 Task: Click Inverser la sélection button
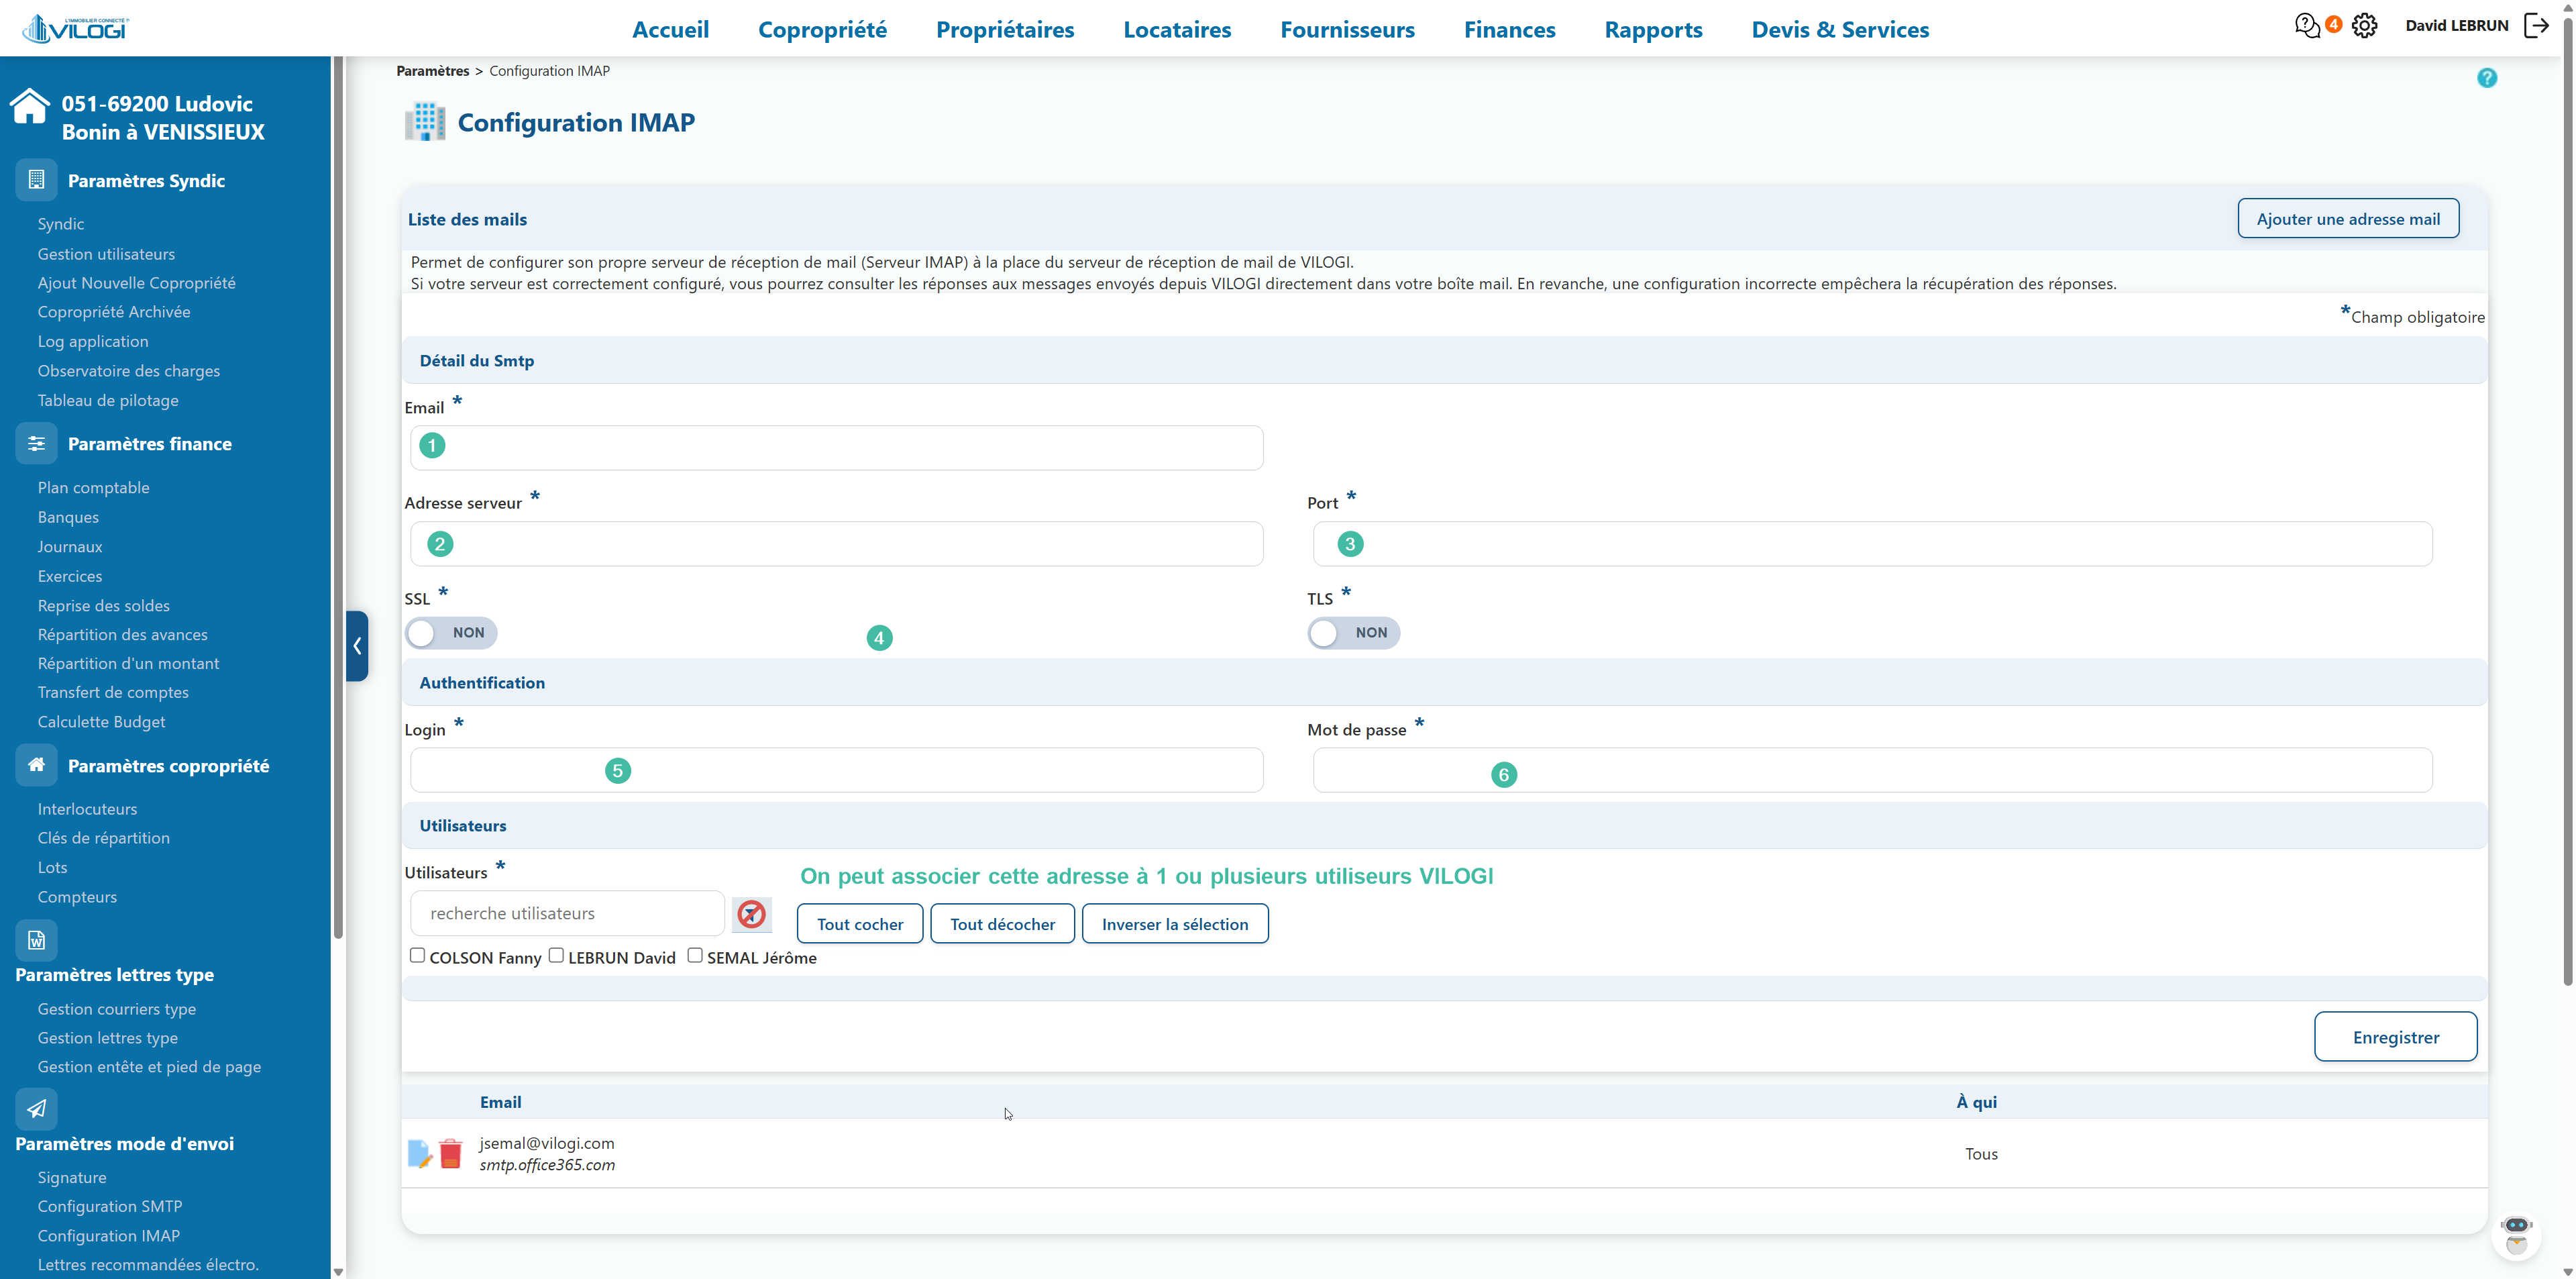point(1175,924)
